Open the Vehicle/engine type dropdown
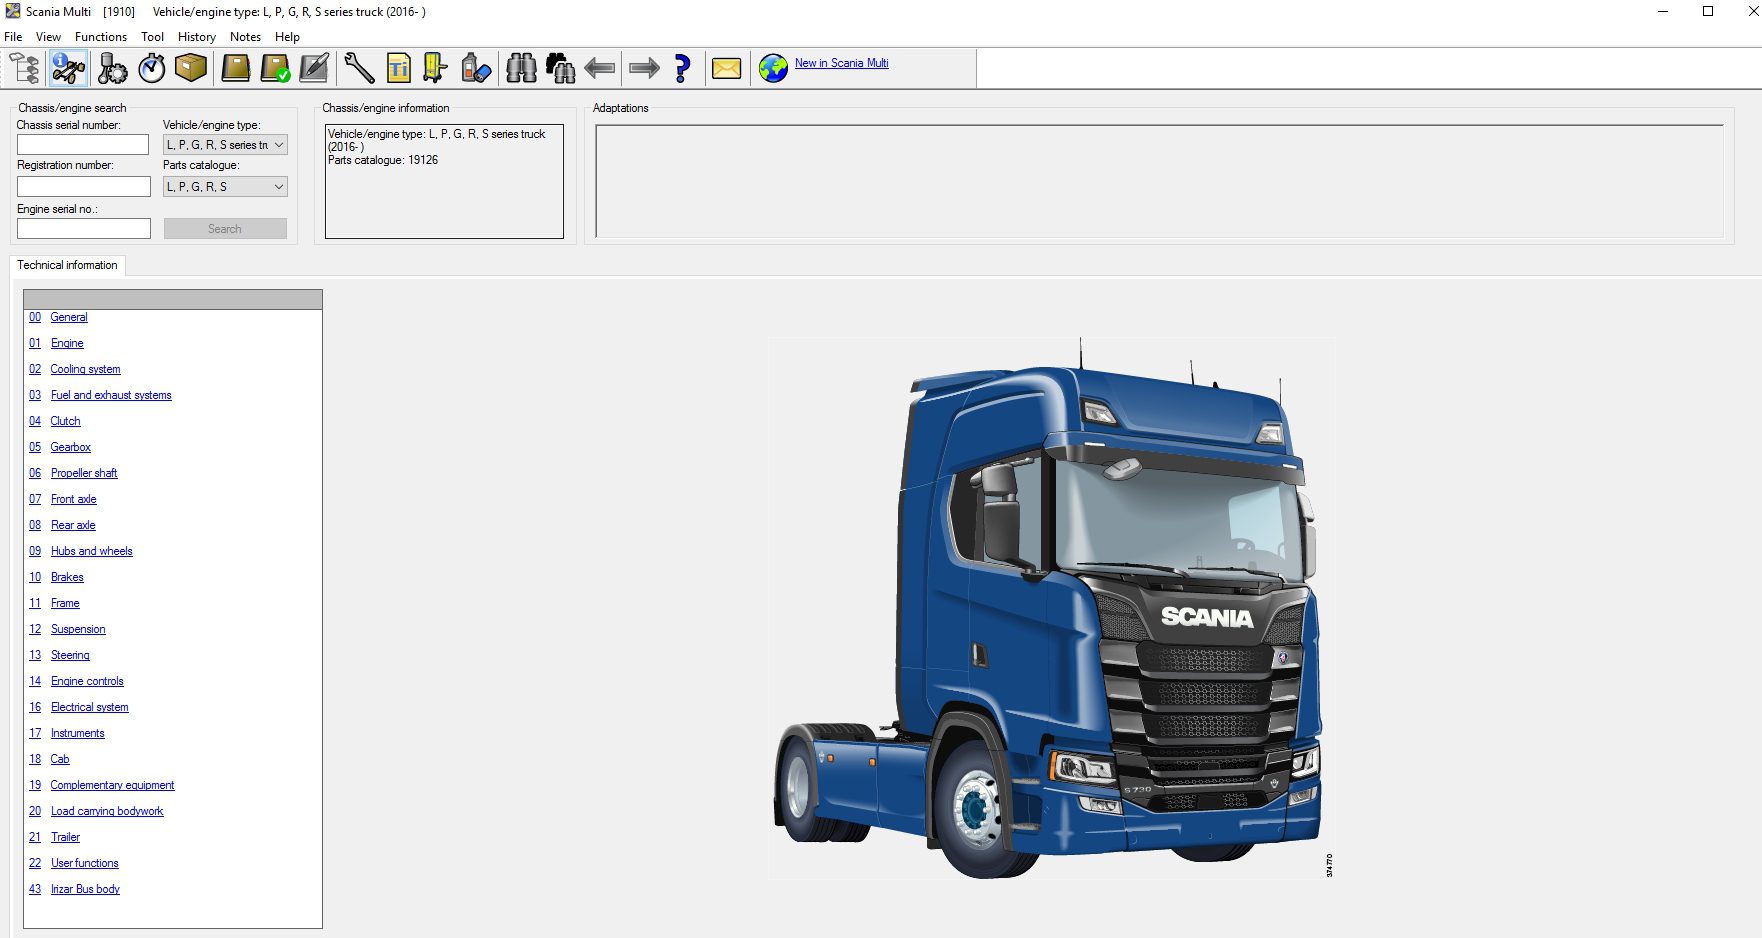The image size is (1762, 938). [224, 144]
